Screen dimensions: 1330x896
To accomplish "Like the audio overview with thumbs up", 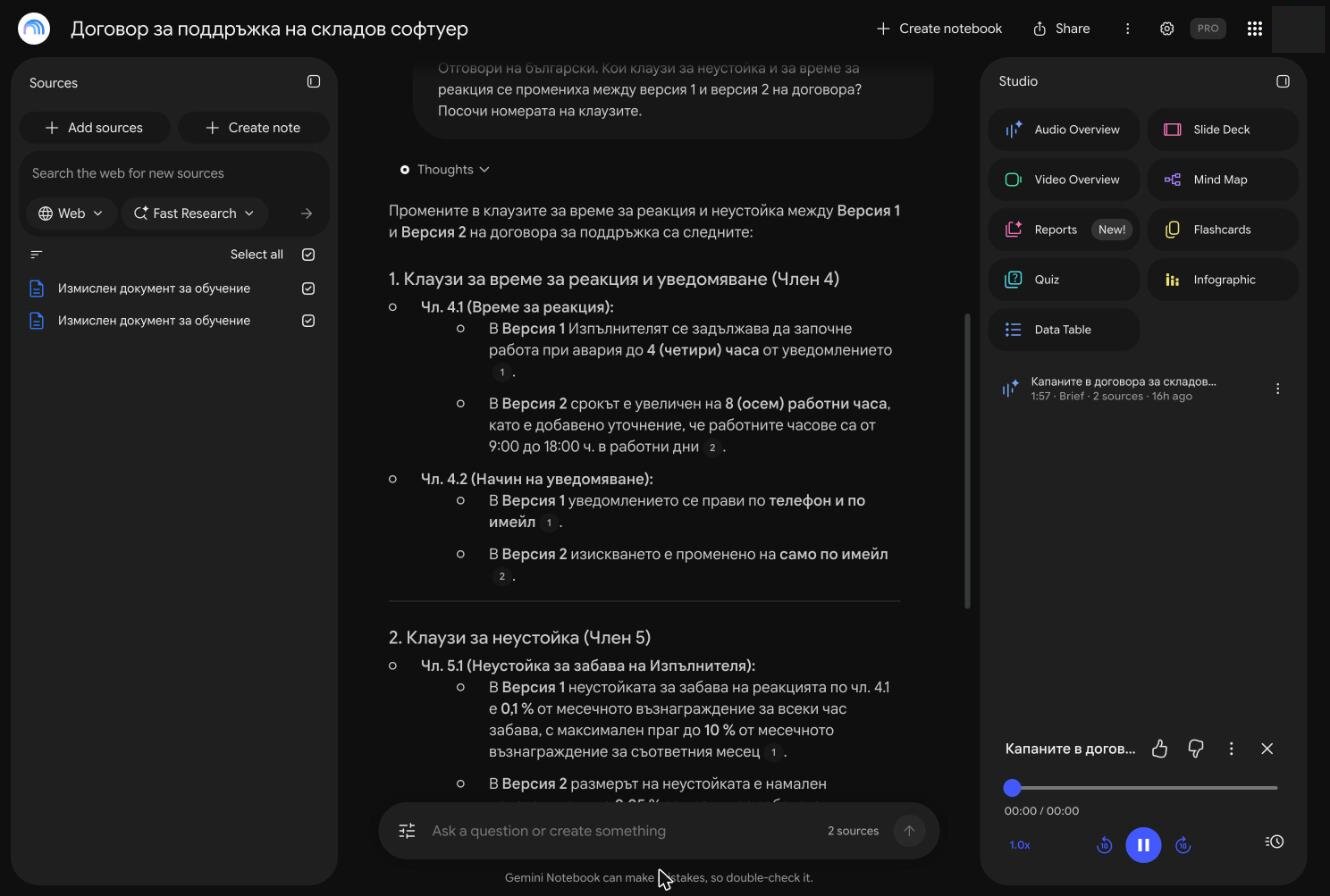I will [x=1160, y=748].
